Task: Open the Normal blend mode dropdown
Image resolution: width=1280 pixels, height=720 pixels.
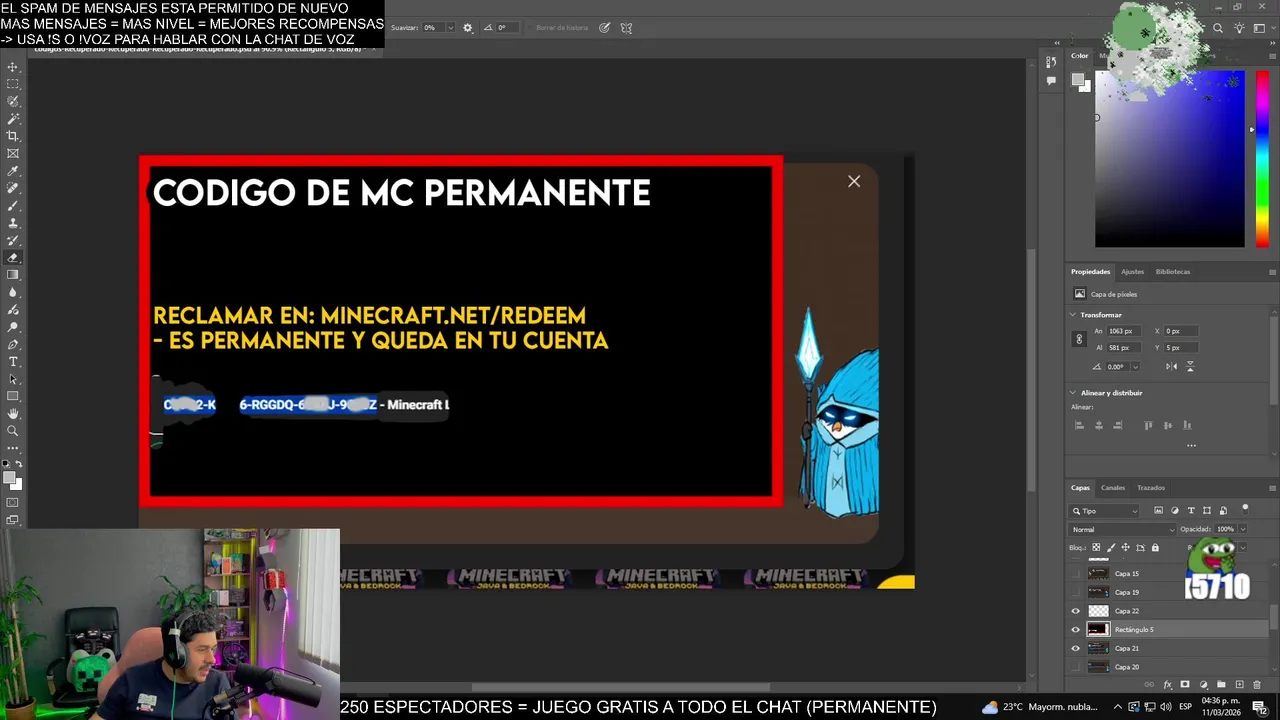Action: coord(1122,529)
